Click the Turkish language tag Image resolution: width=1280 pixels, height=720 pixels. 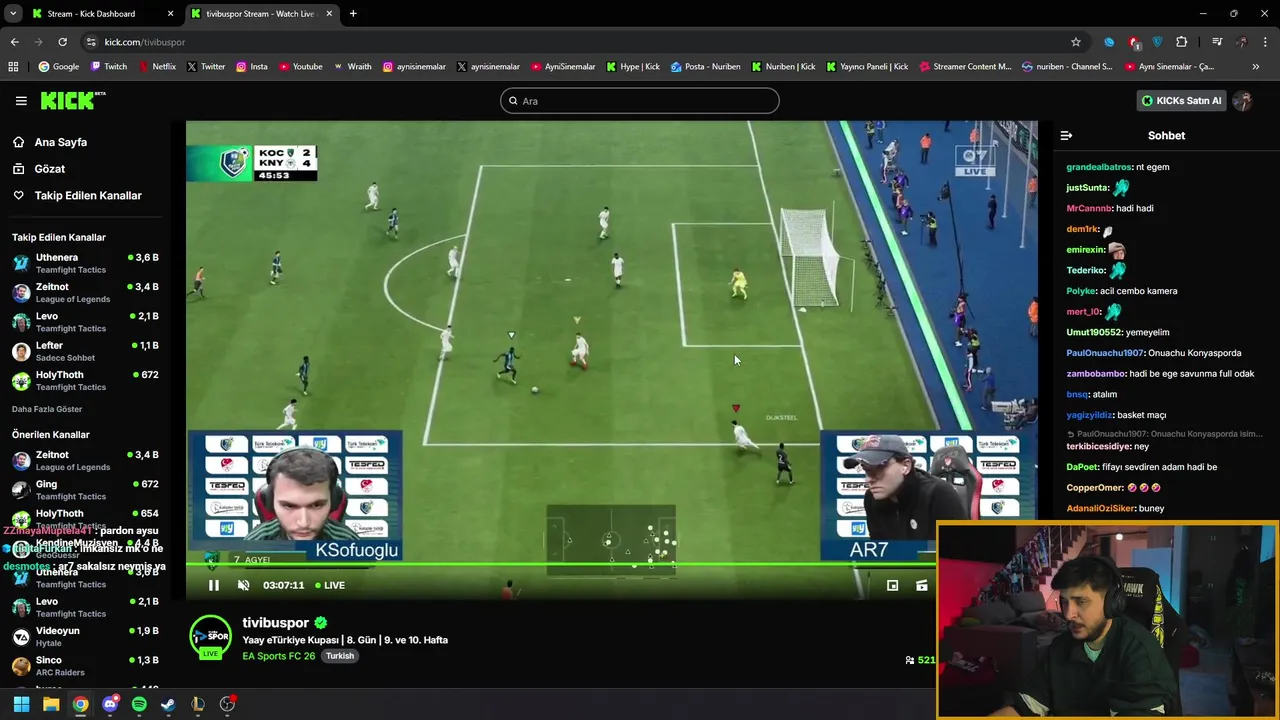coord(340,656)
